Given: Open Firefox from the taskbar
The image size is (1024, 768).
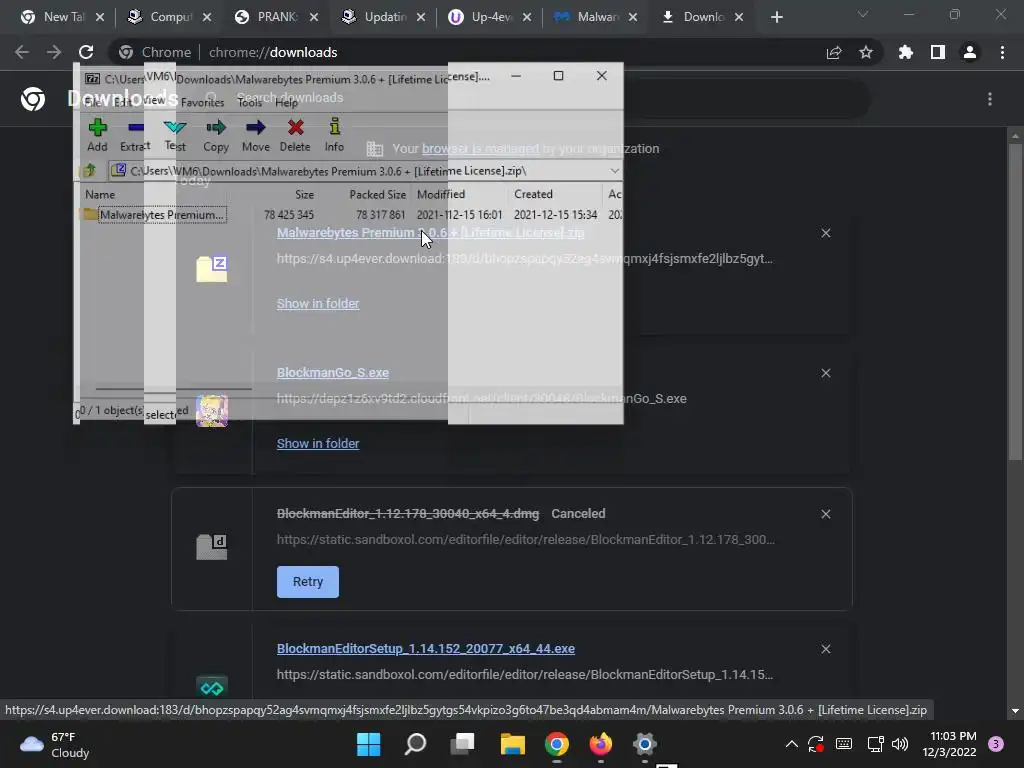Looking at the screenshot, I should tap(601, 744).
